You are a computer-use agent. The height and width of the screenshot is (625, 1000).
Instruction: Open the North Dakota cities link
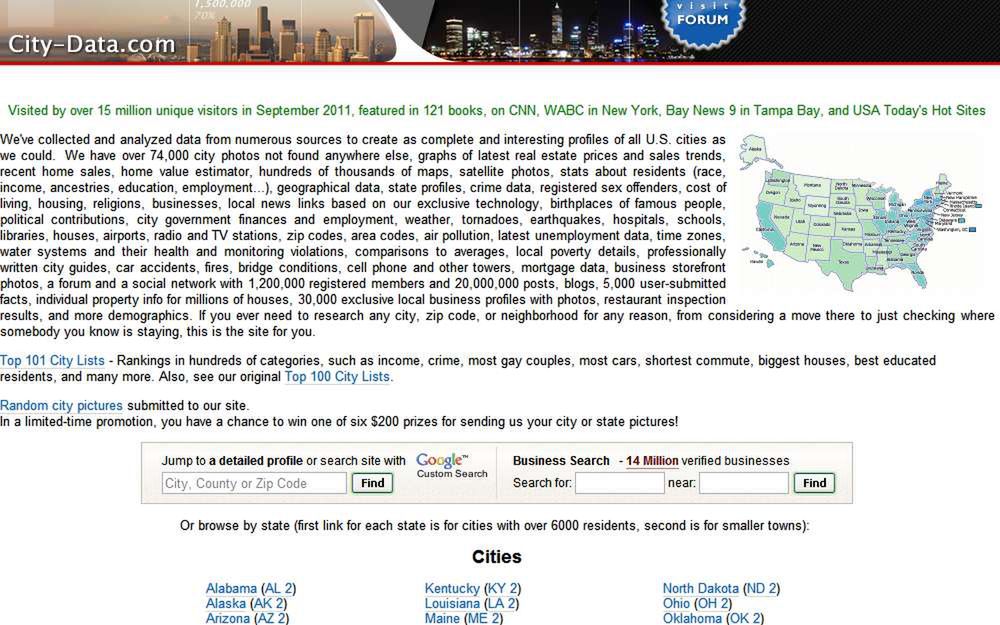[700, 588]
